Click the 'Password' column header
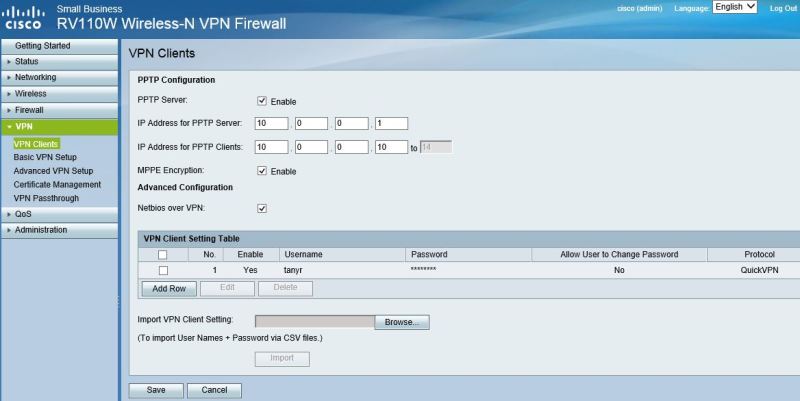The height and width of the screenshot is (401, 800). 429,255
